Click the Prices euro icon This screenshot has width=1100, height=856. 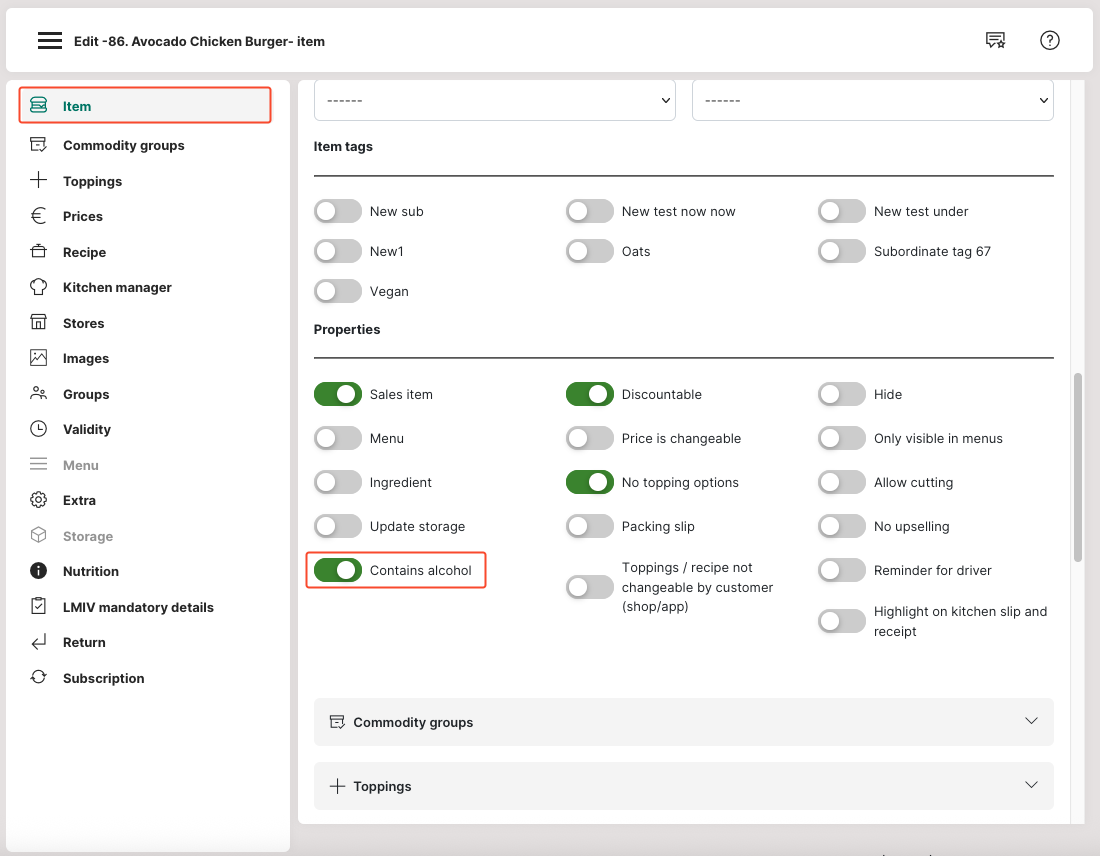click(x=39, y=216)
